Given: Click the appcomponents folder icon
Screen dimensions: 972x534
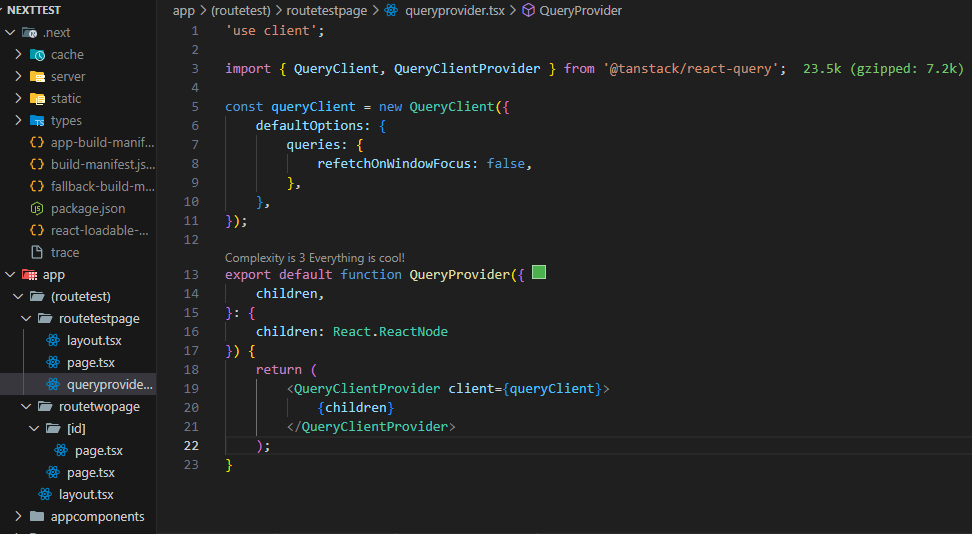Looking at the screenshot, I should pyautogui.click(x=37, y=516).
